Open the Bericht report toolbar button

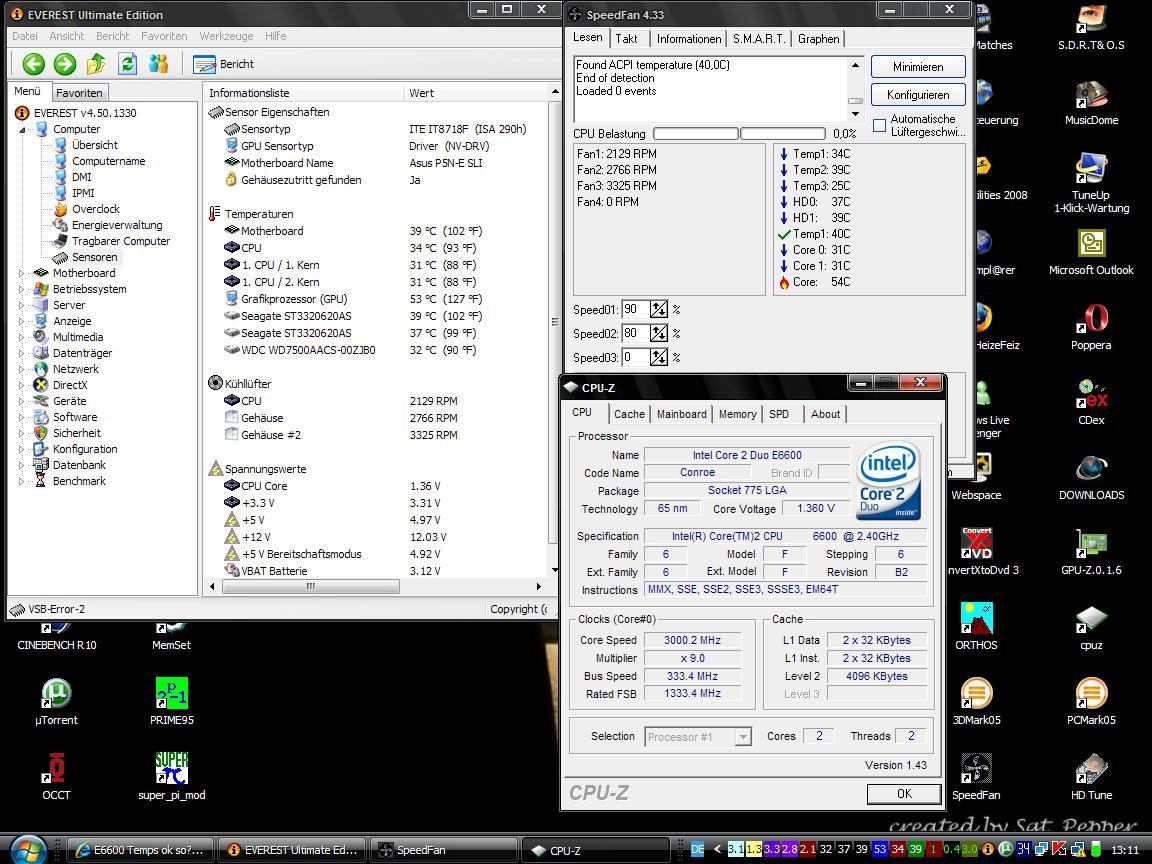coord(223,64)
